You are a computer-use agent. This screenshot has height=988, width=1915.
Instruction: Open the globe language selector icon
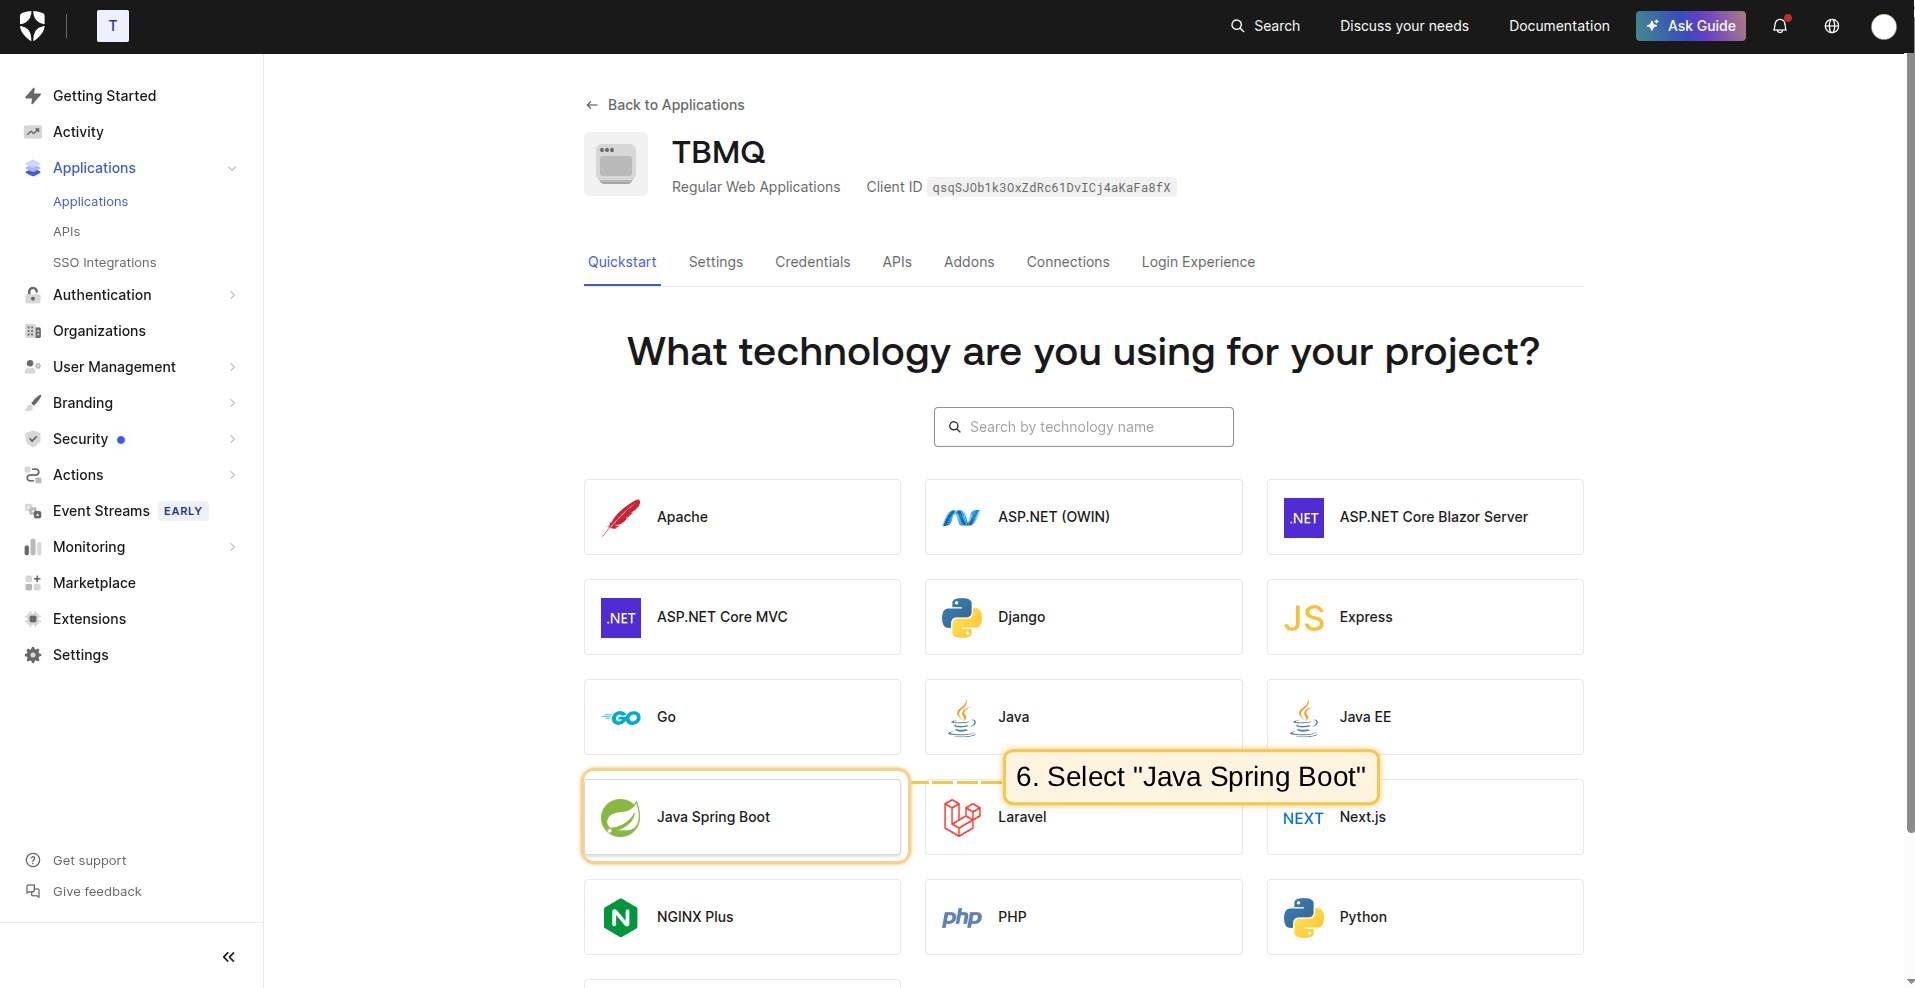coord(1832,26)
